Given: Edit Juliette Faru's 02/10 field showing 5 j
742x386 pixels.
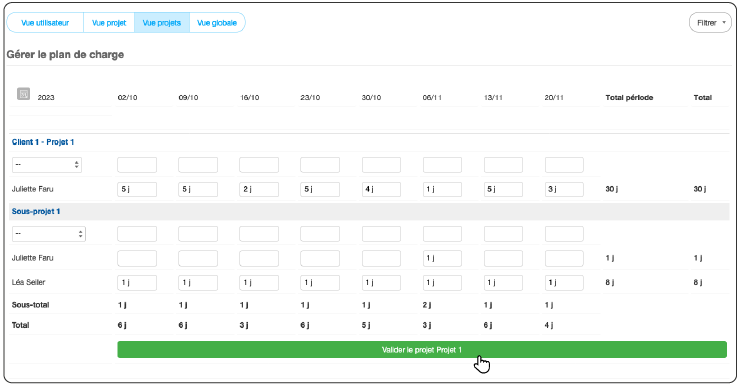Looking at the screenshot, I should 137,189.
